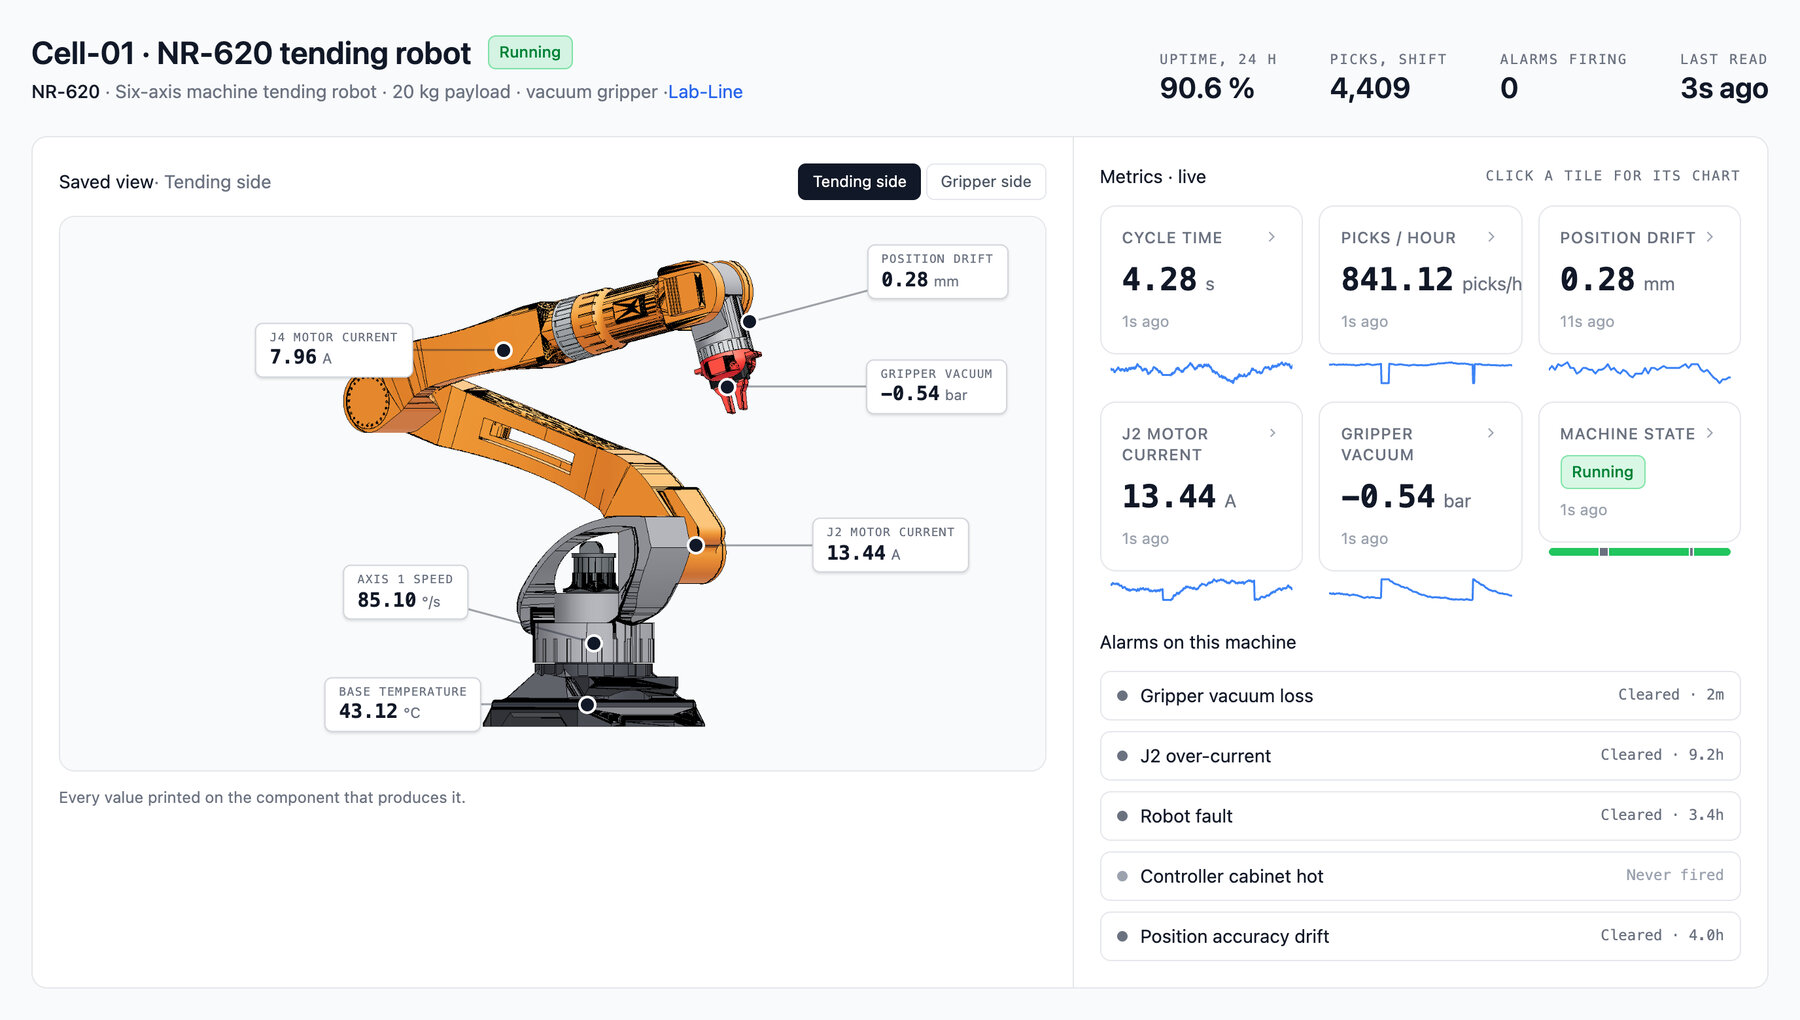Click the gripper vacuum hotspot dot on robot
The image size is (1800, 1020).
(727, 386)
